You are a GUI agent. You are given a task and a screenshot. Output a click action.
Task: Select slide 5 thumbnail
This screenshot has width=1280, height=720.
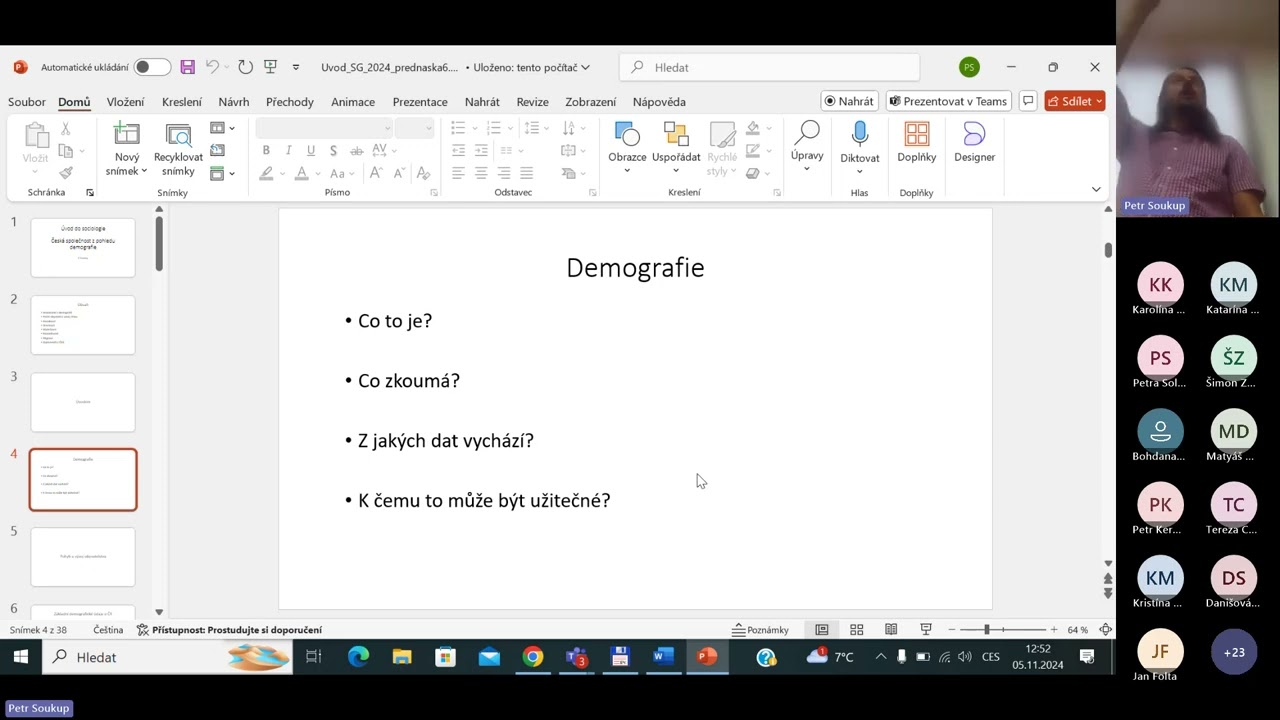(x=83, y=557)
